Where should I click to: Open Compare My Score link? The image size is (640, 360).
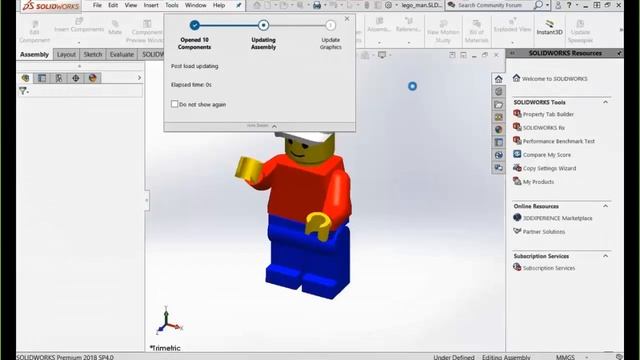[547, 155]
